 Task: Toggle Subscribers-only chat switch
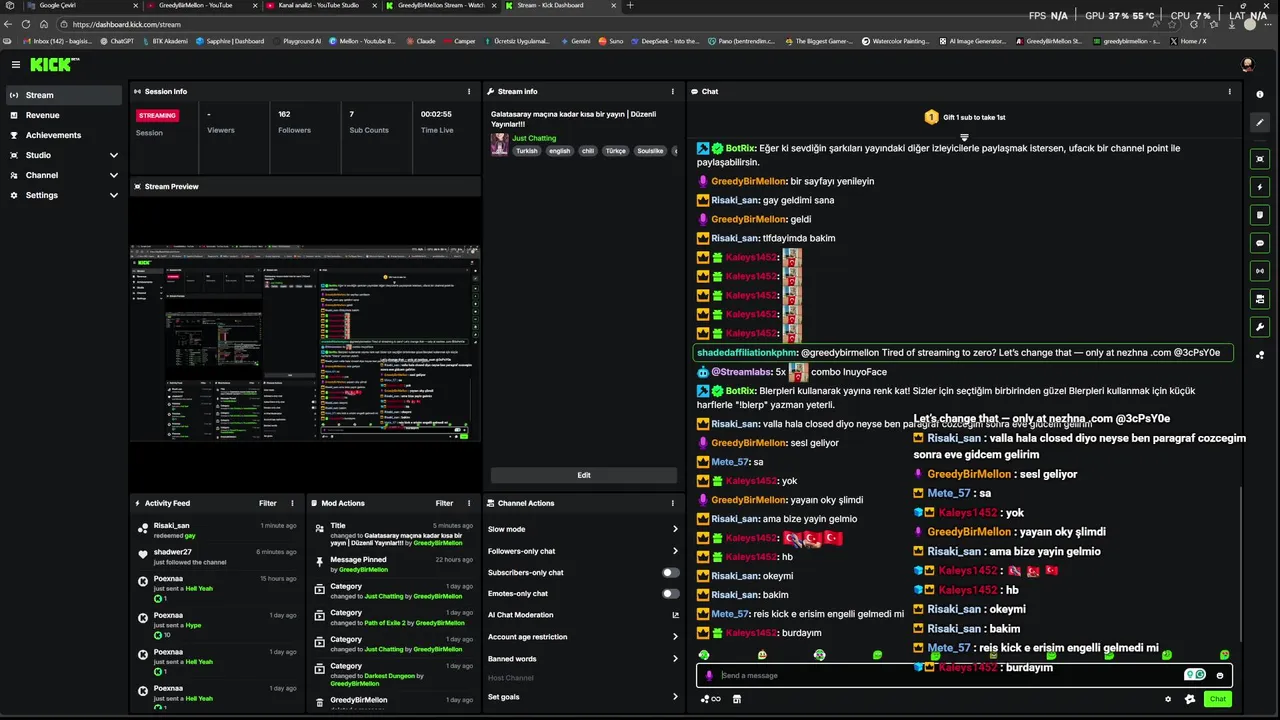(670, 573)
